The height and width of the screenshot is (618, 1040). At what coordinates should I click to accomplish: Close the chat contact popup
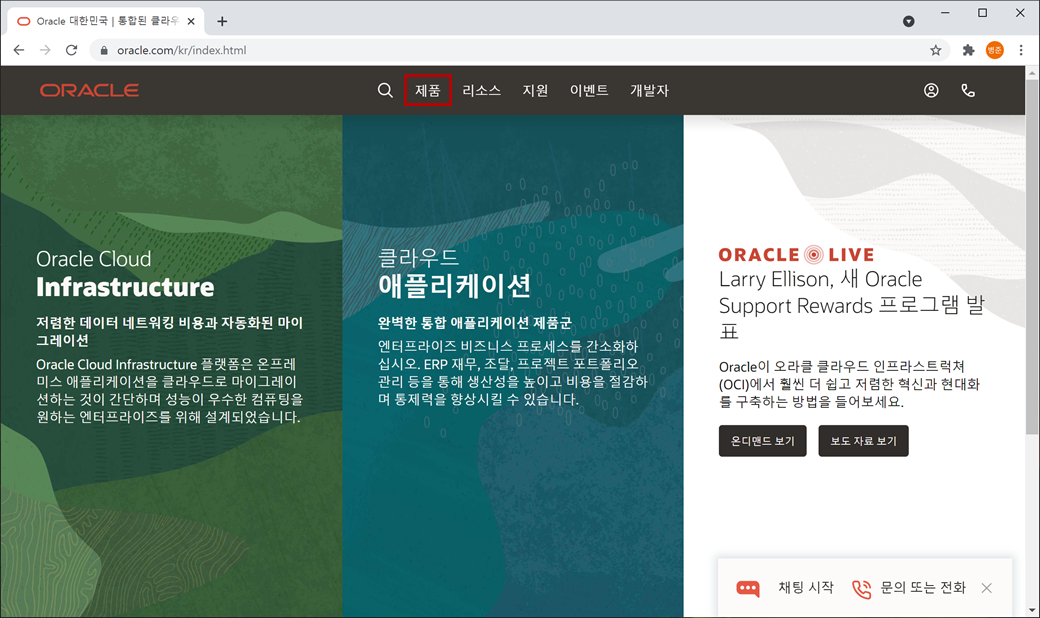(987, 588)
